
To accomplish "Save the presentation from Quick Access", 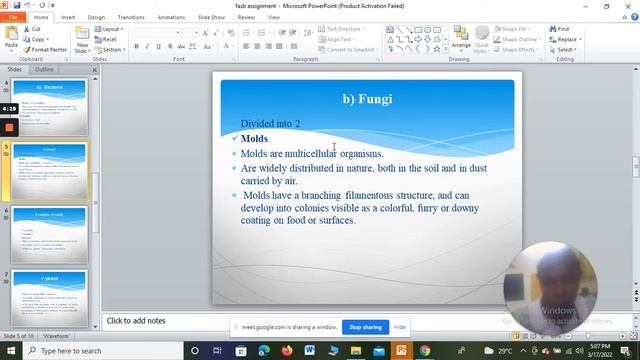I will tap(17, 5).
